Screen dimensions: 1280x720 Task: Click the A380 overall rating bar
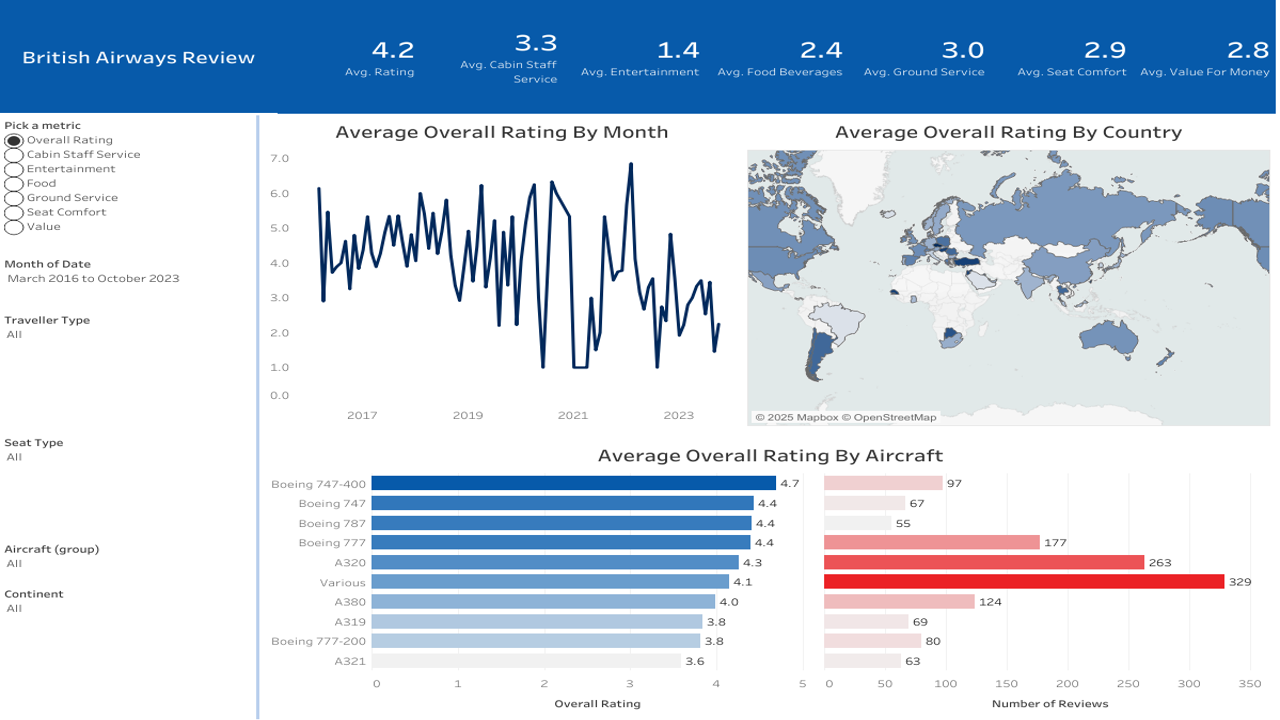[543, 601]
